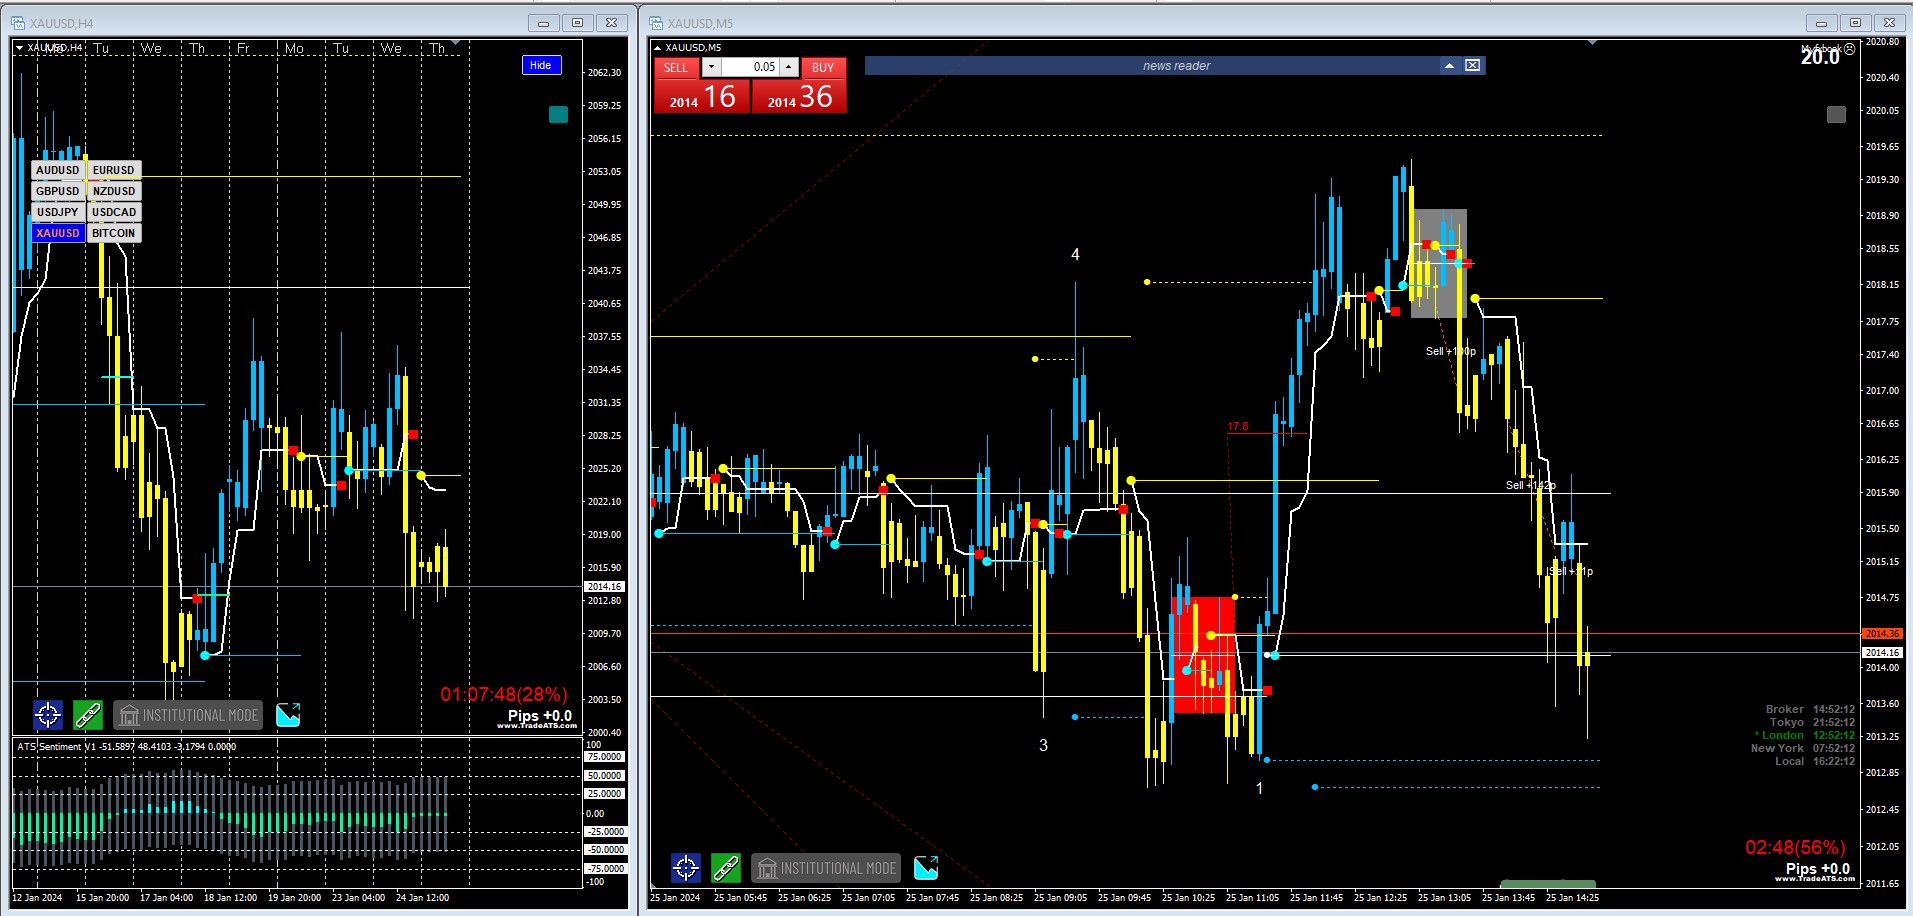Click the wave label 1 on the M5 chart
This screenshot has width=1913, height=916.
click(1259, 788)
